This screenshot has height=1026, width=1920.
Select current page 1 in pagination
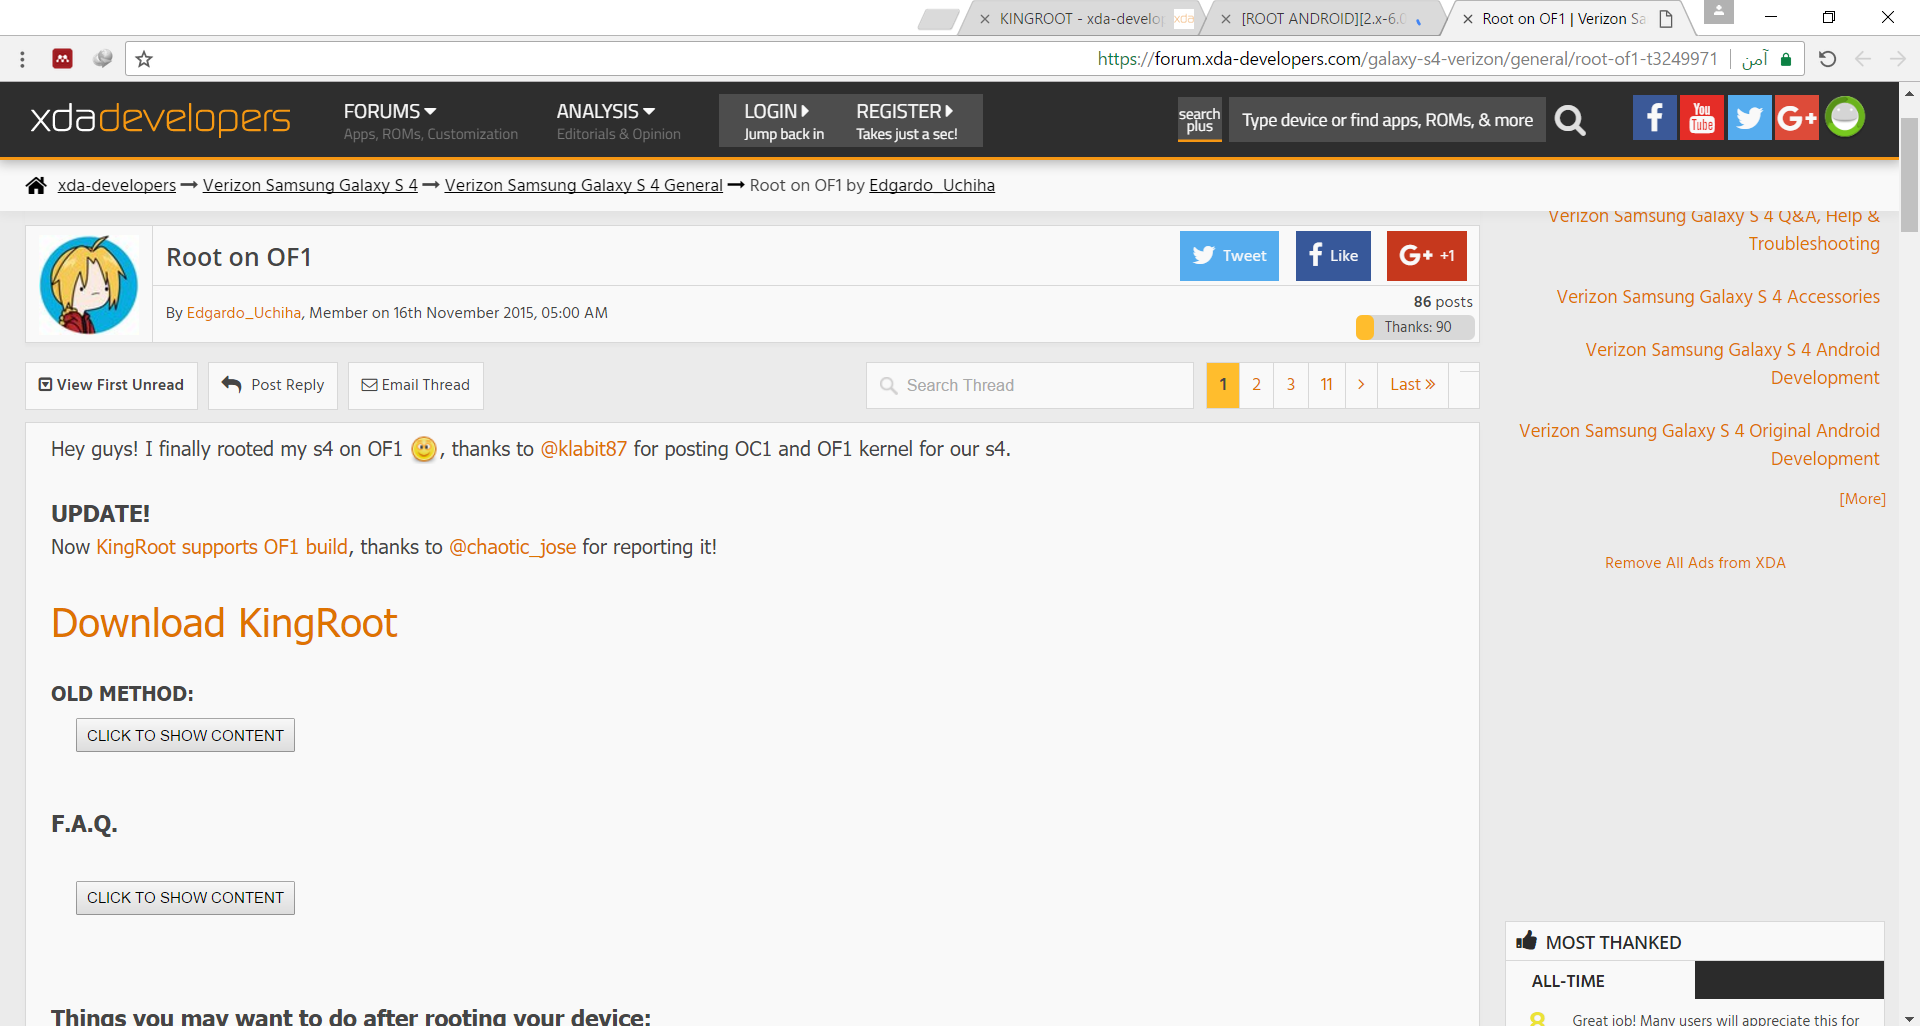click(1223, 385)
